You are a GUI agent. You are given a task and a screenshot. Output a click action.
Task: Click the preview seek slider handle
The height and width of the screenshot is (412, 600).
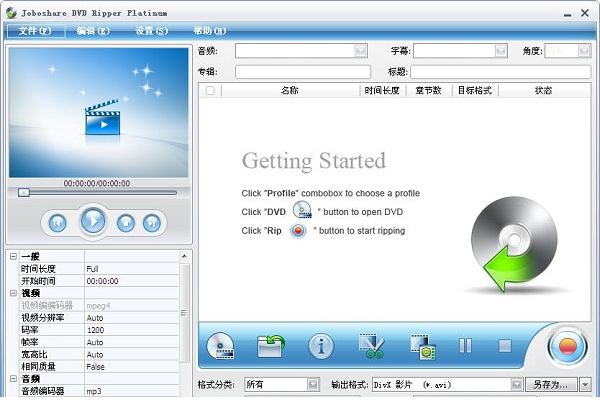pos(24,192)
